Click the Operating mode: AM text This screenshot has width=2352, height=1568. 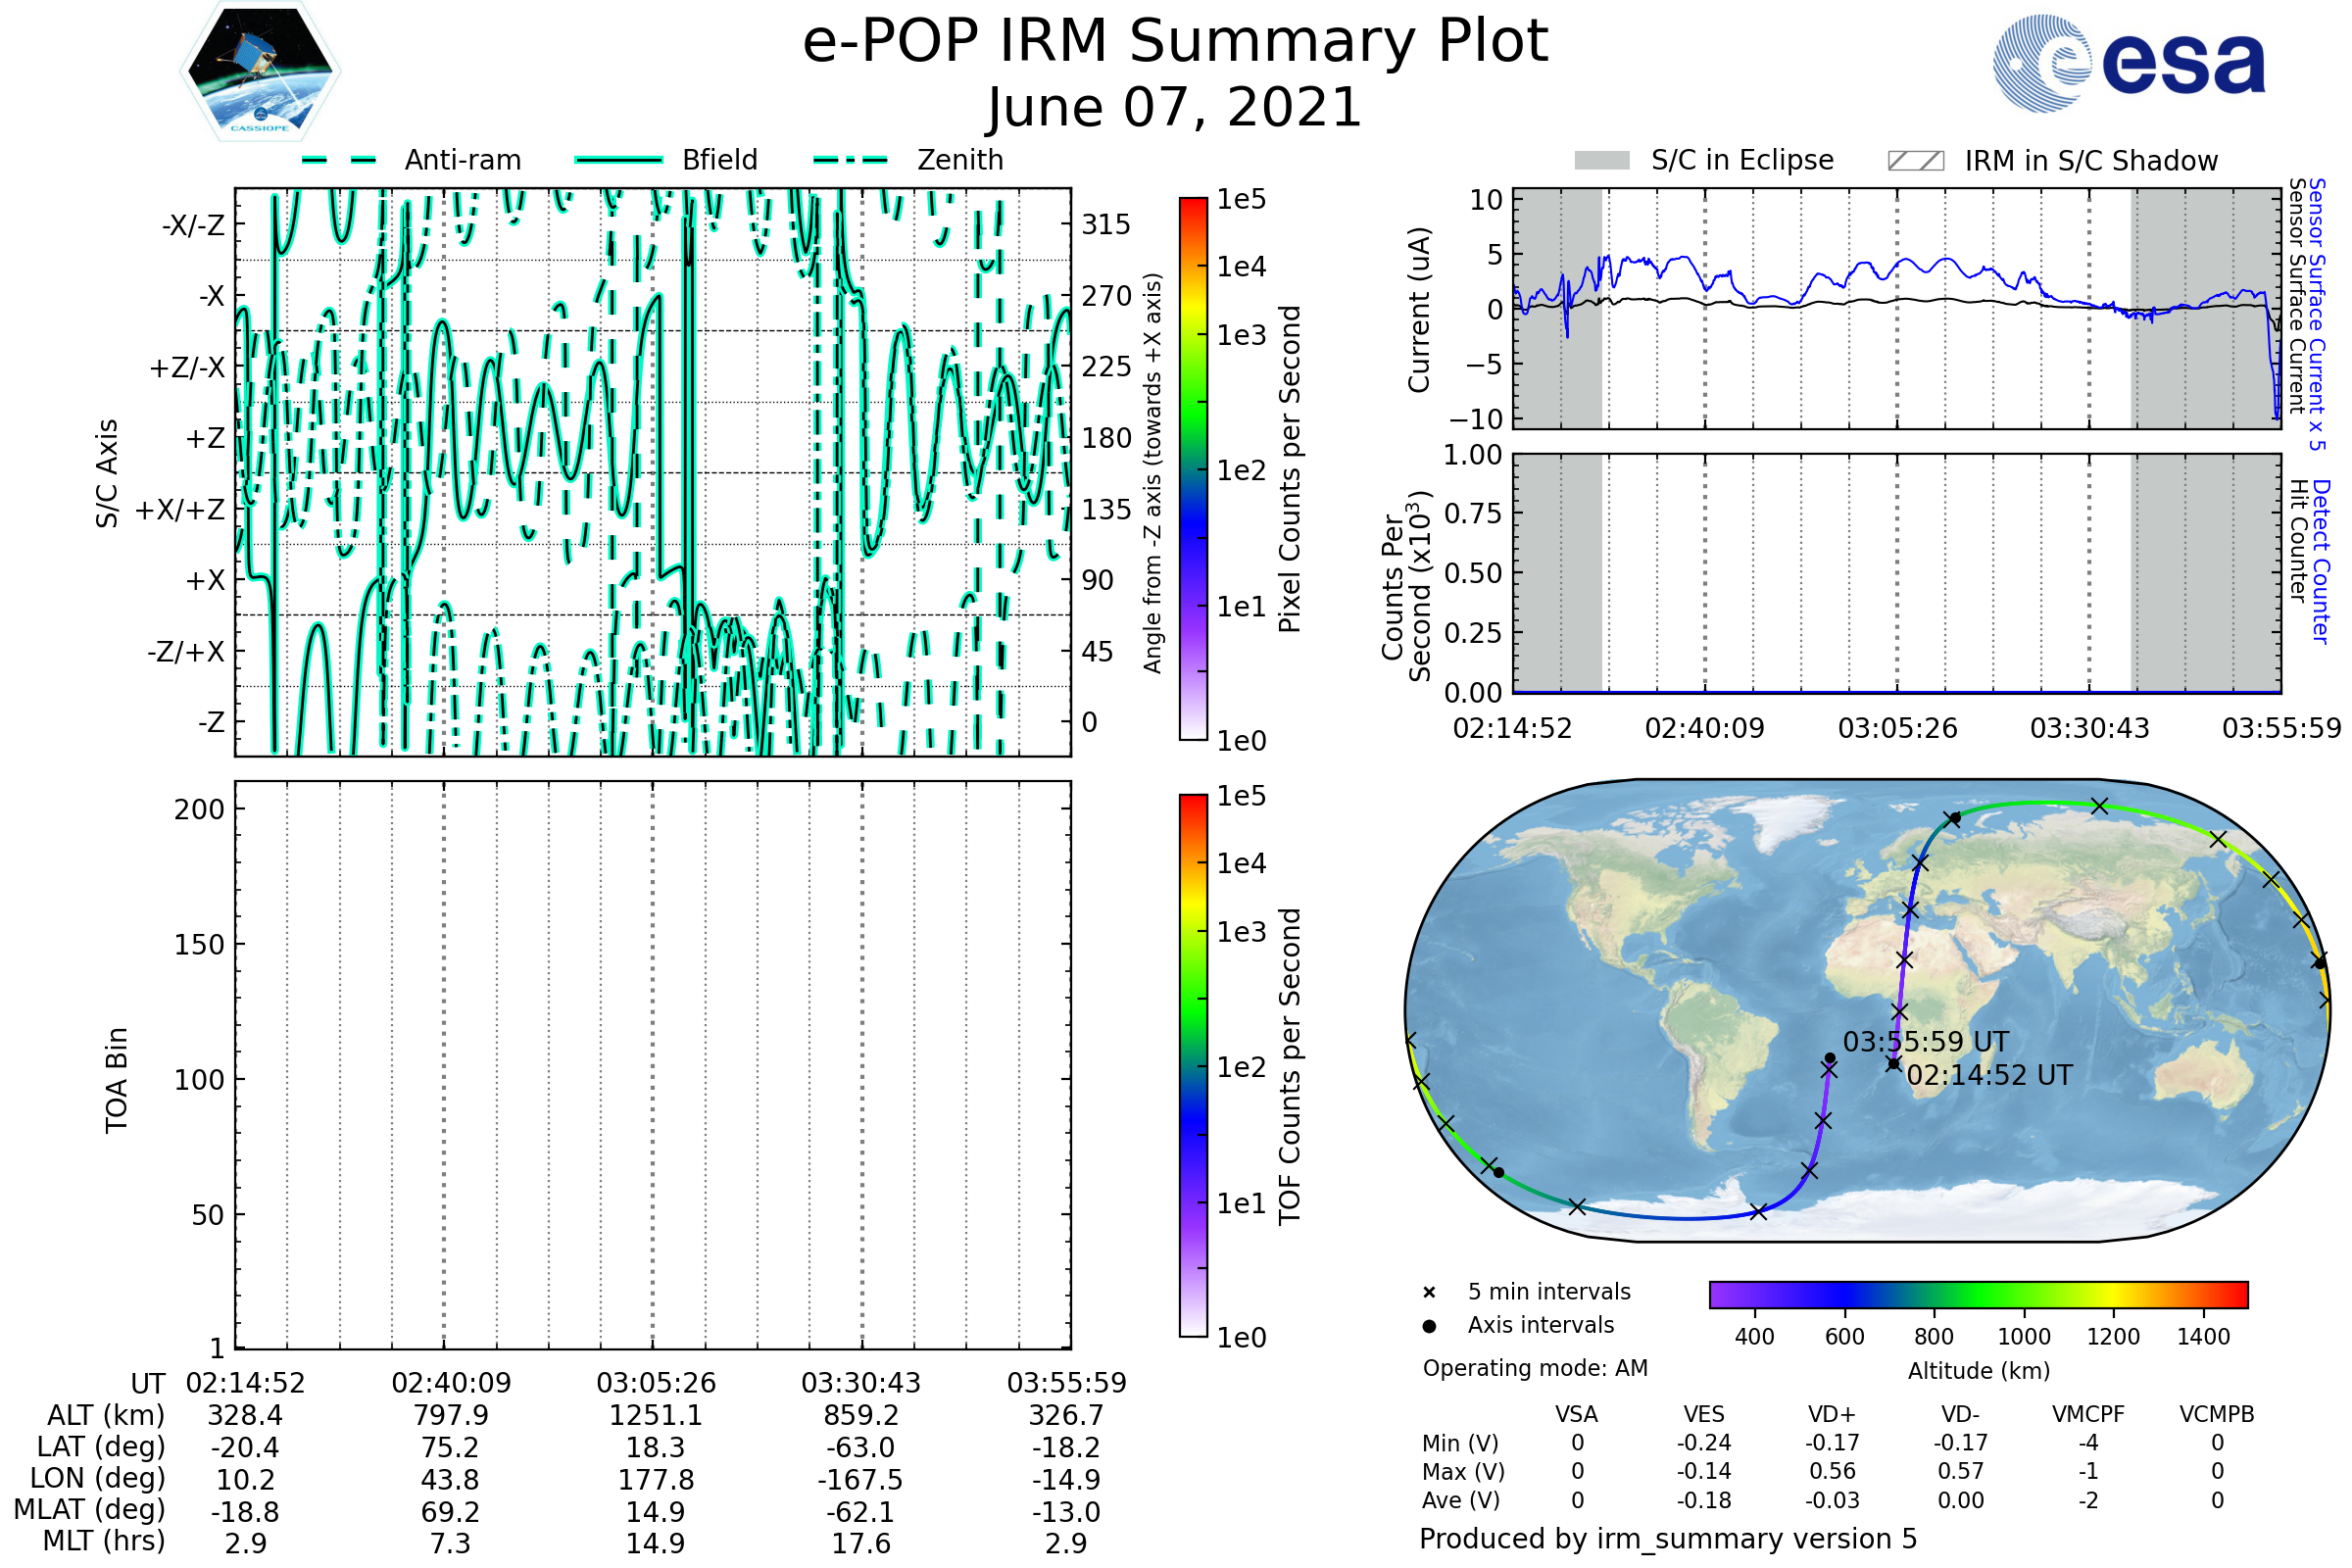coord(1535,1368)
